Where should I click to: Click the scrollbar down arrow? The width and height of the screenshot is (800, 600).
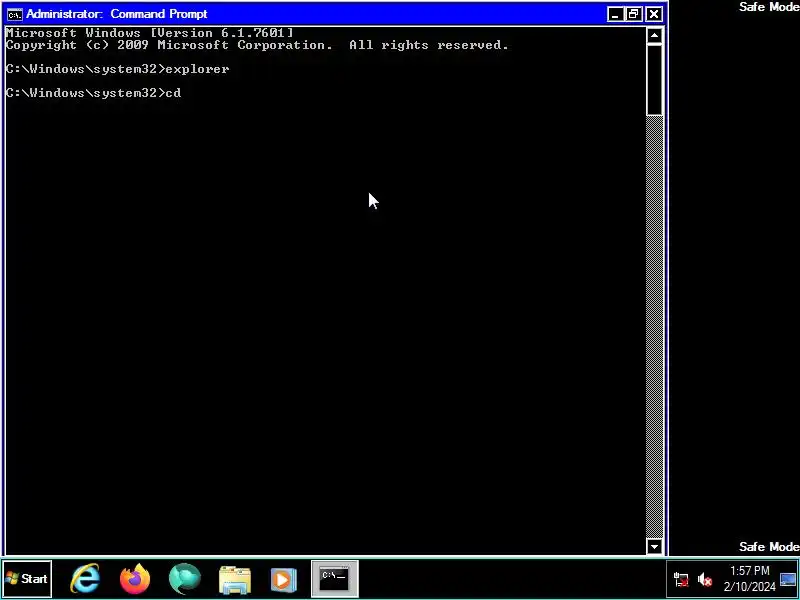click(655, 546)
